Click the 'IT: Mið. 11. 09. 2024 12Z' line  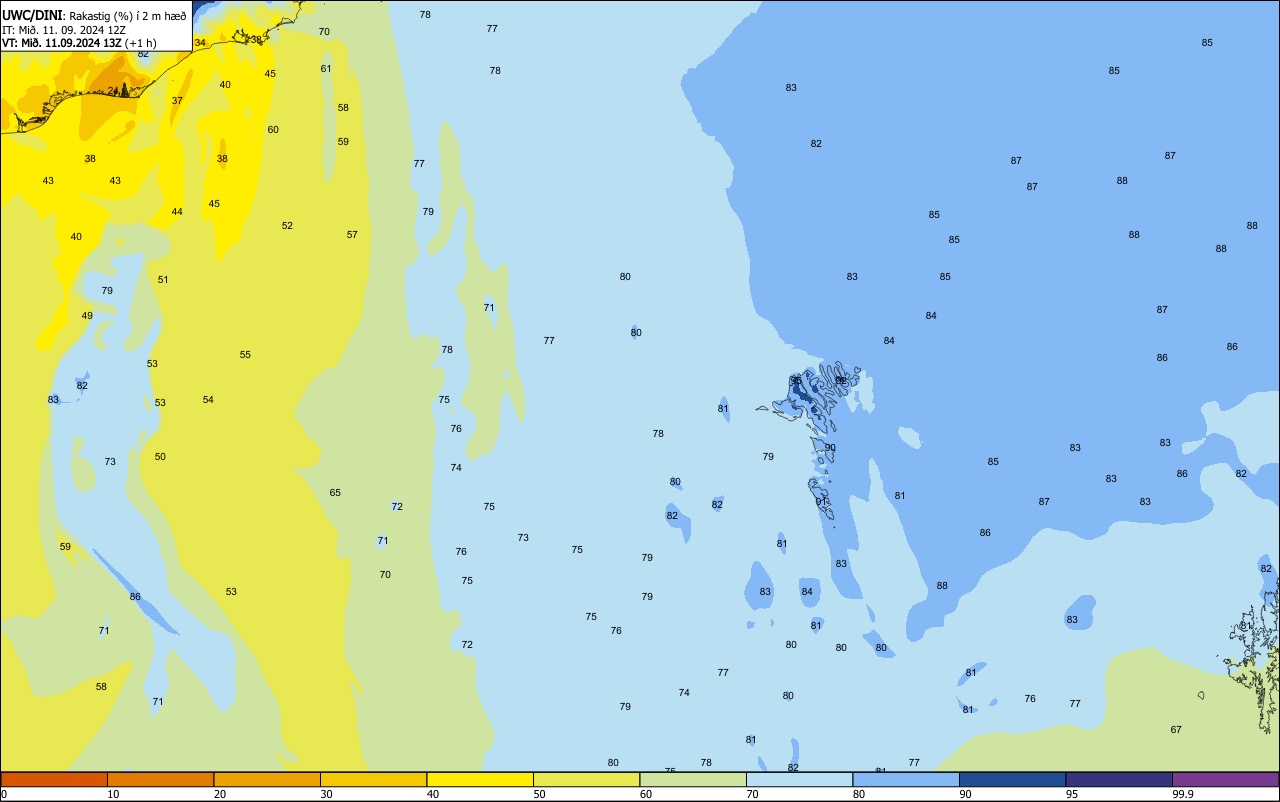point(63,29)
